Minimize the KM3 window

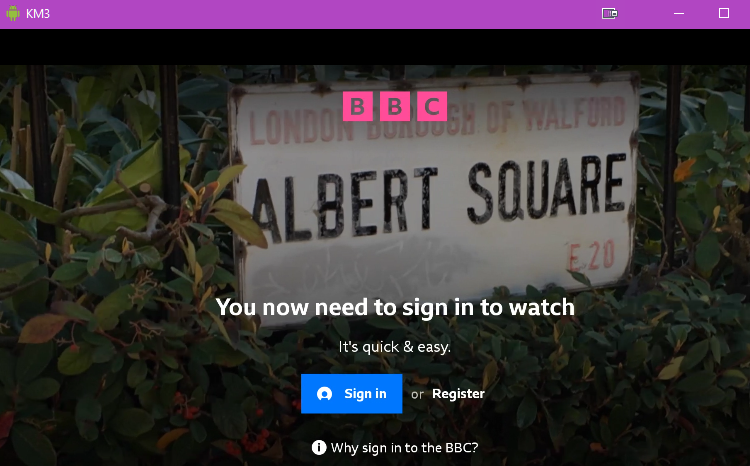pyautogui.click(x=679, y=13)
